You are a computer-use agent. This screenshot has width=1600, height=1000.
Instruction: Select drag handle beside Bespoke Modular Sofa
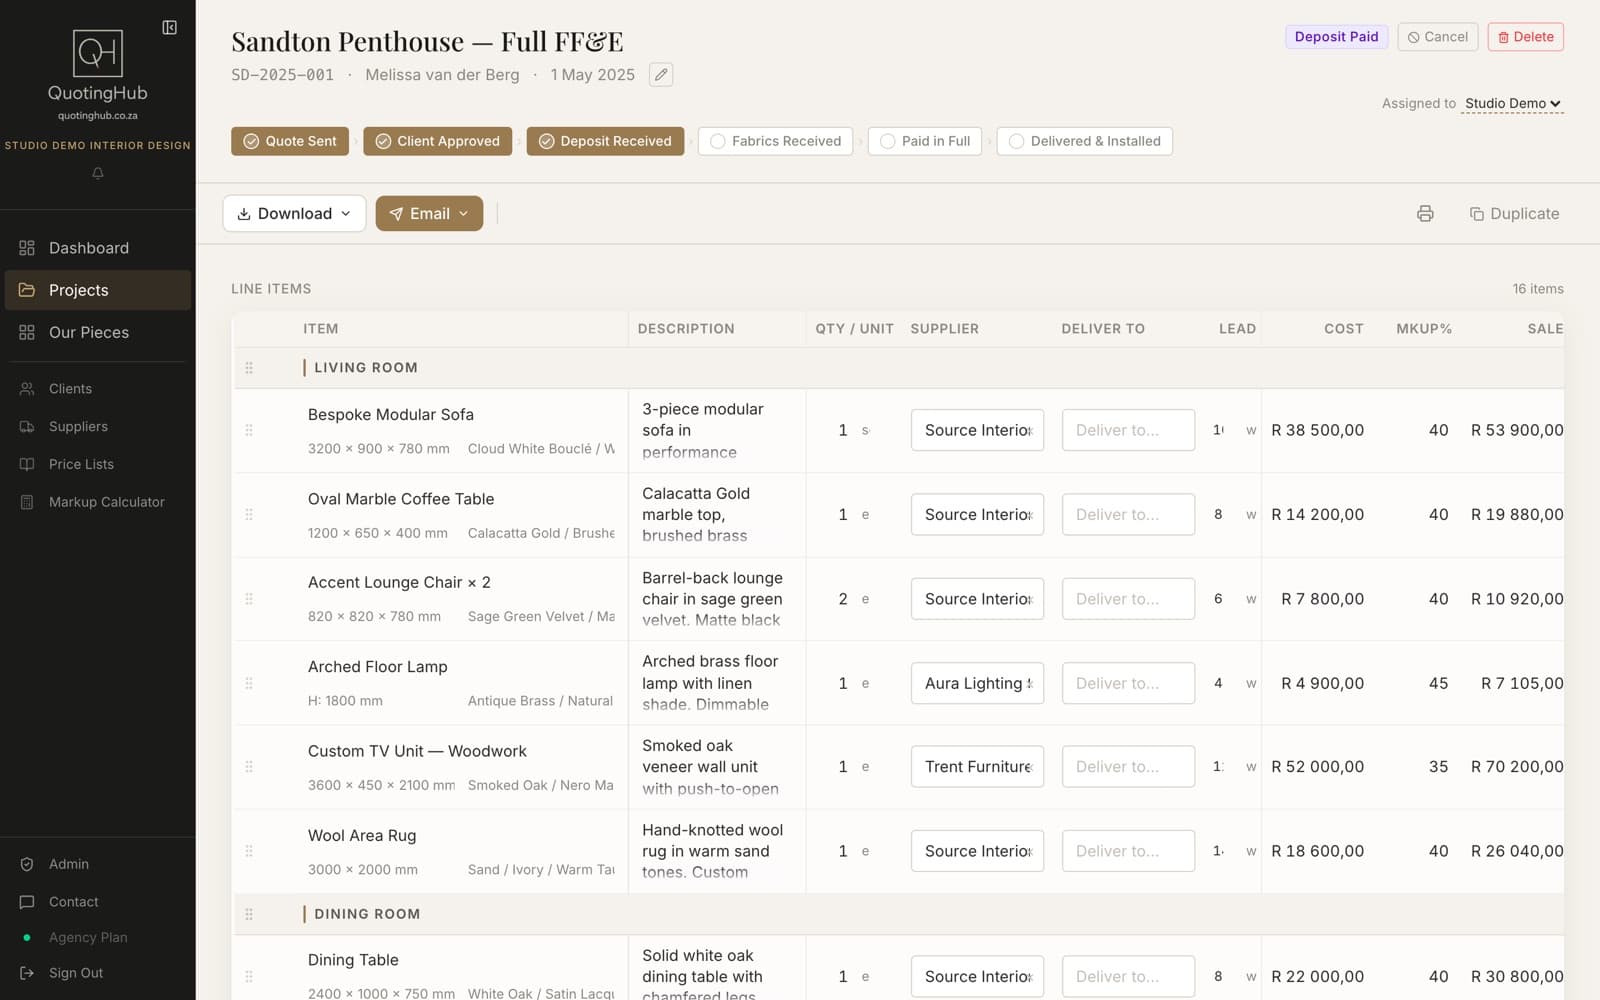pyautogui.click(x=249, y=430)
